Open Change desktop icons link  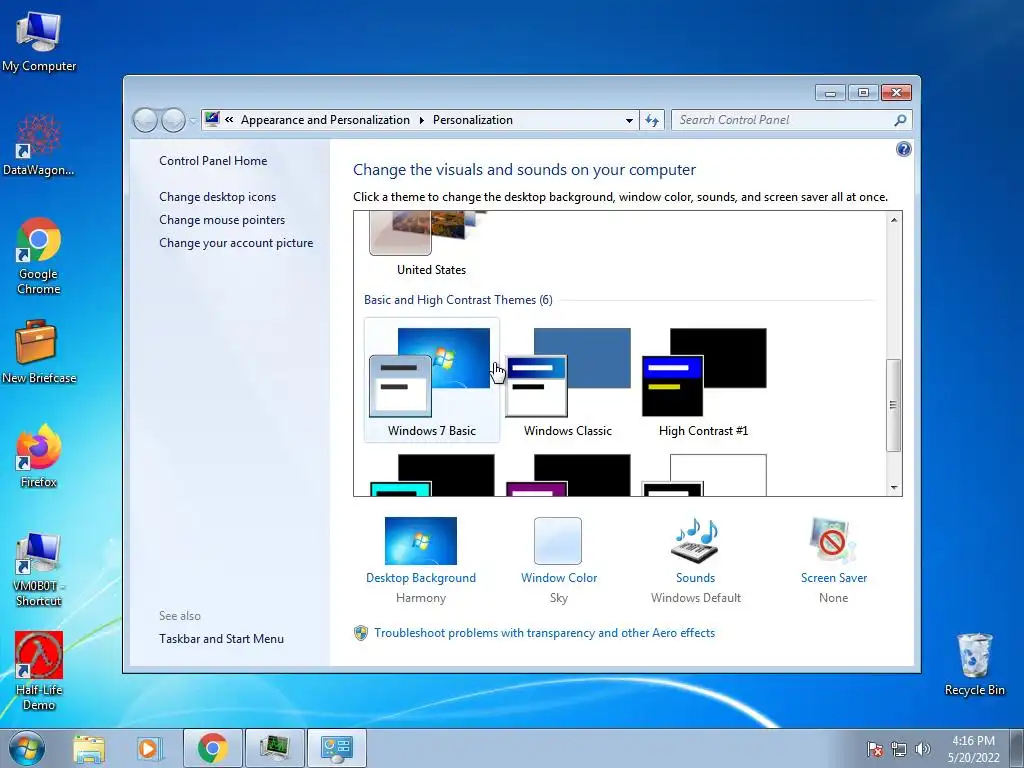[217, 197]
